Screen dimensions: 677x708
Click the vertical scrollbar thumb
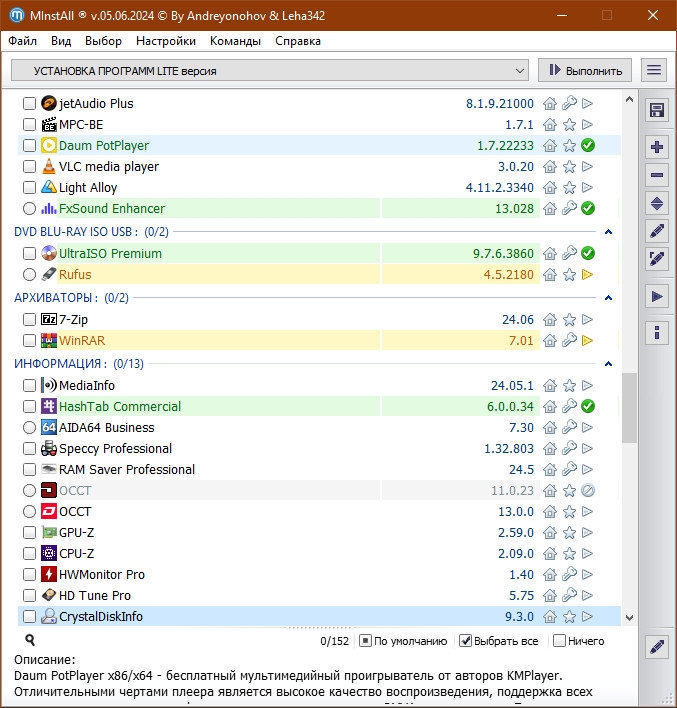pyautogui.click(x=629, y=408)
